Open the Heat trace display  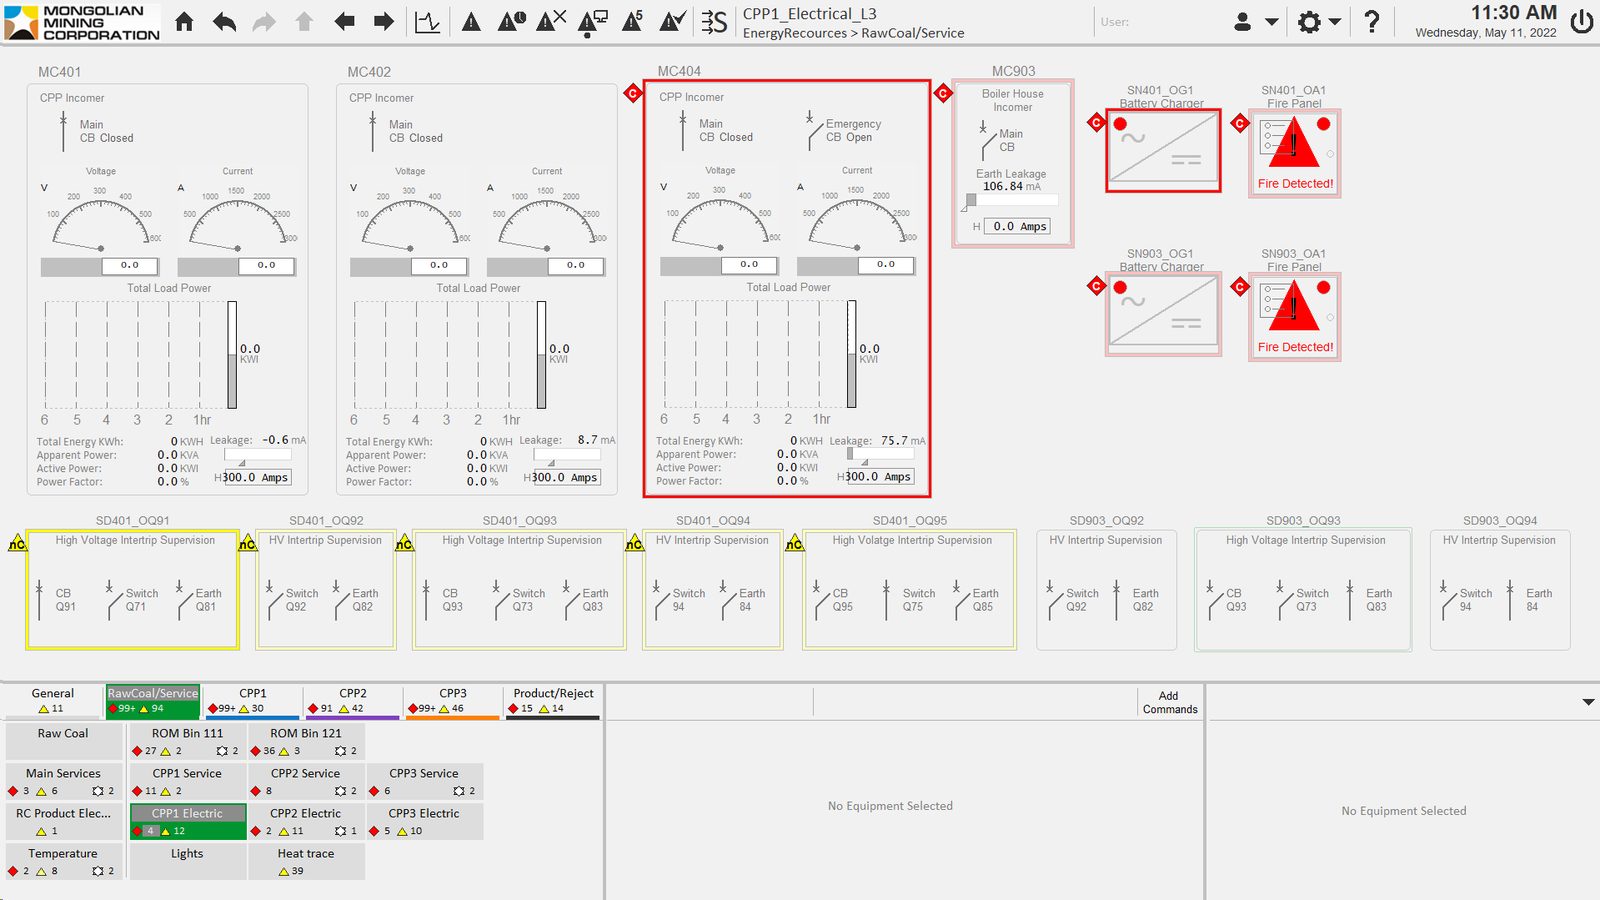pyautogui.click(x=306, y=862)
